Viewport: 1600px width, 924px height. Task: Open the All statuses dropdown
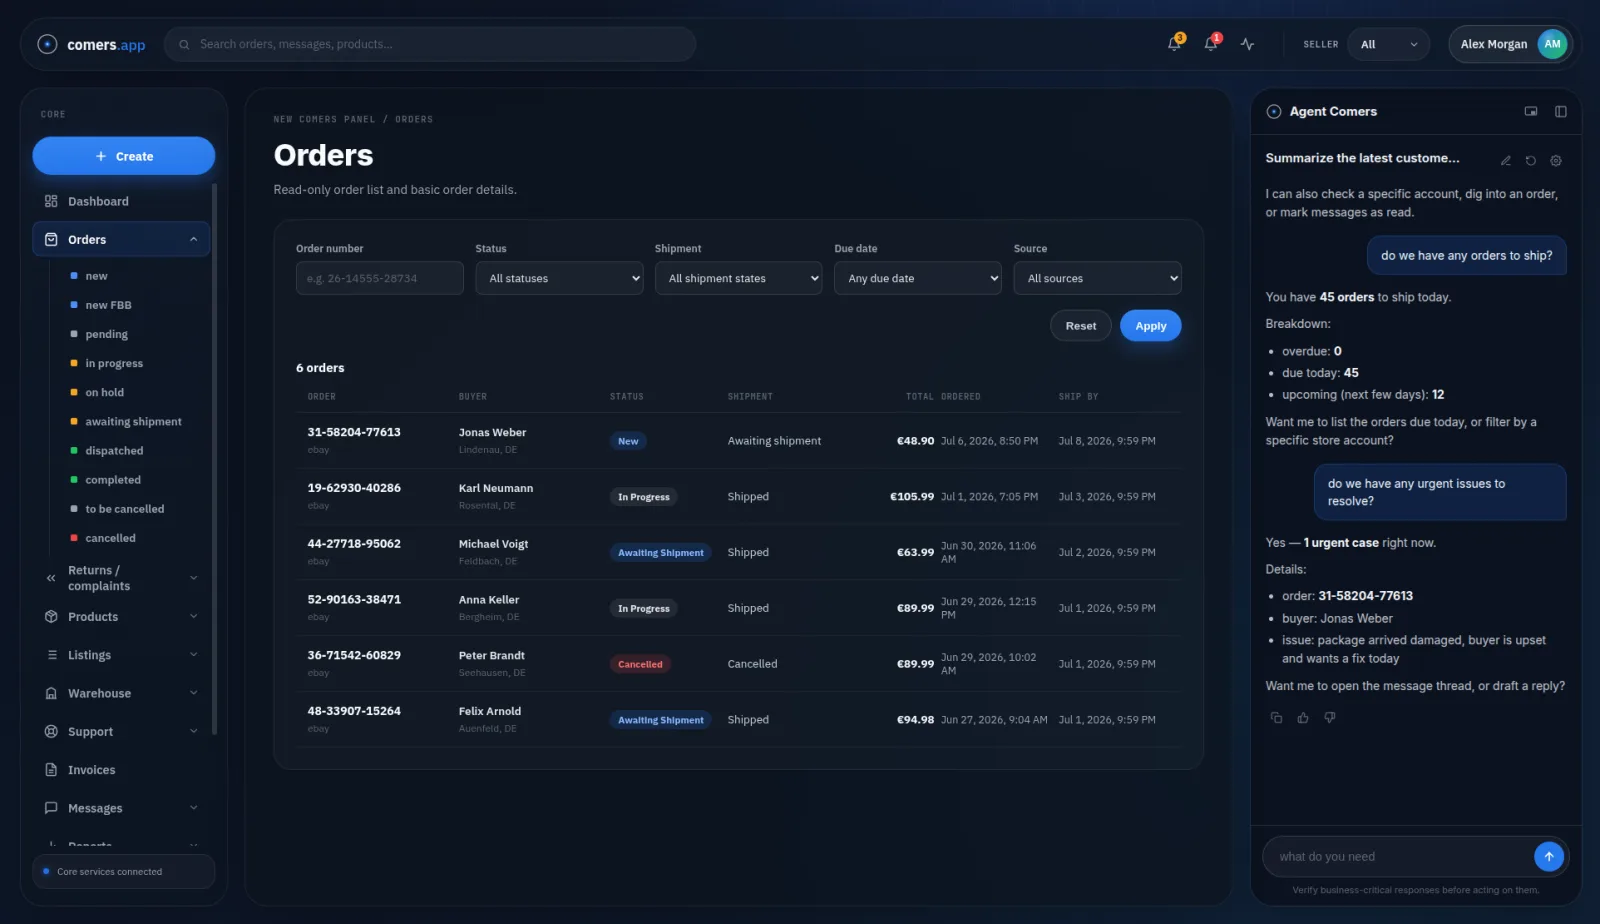[x=559, y=278]
